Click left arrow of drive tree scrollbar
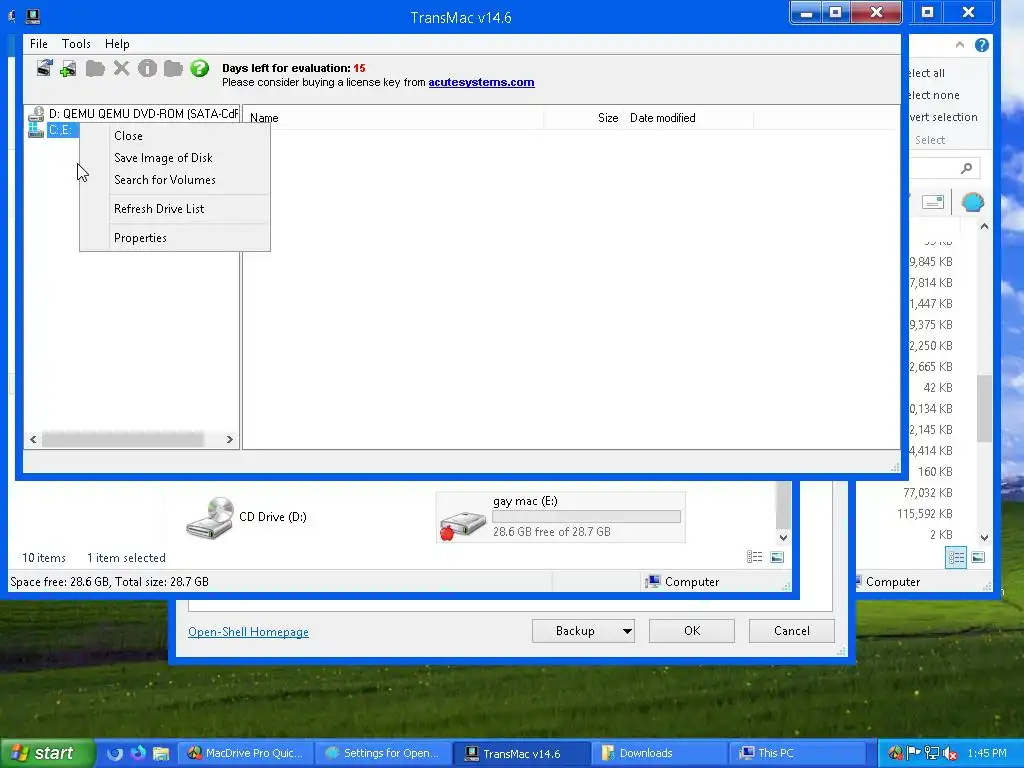Image resolution: width=1024 pixels, height=768 pixels. point(33,440)
